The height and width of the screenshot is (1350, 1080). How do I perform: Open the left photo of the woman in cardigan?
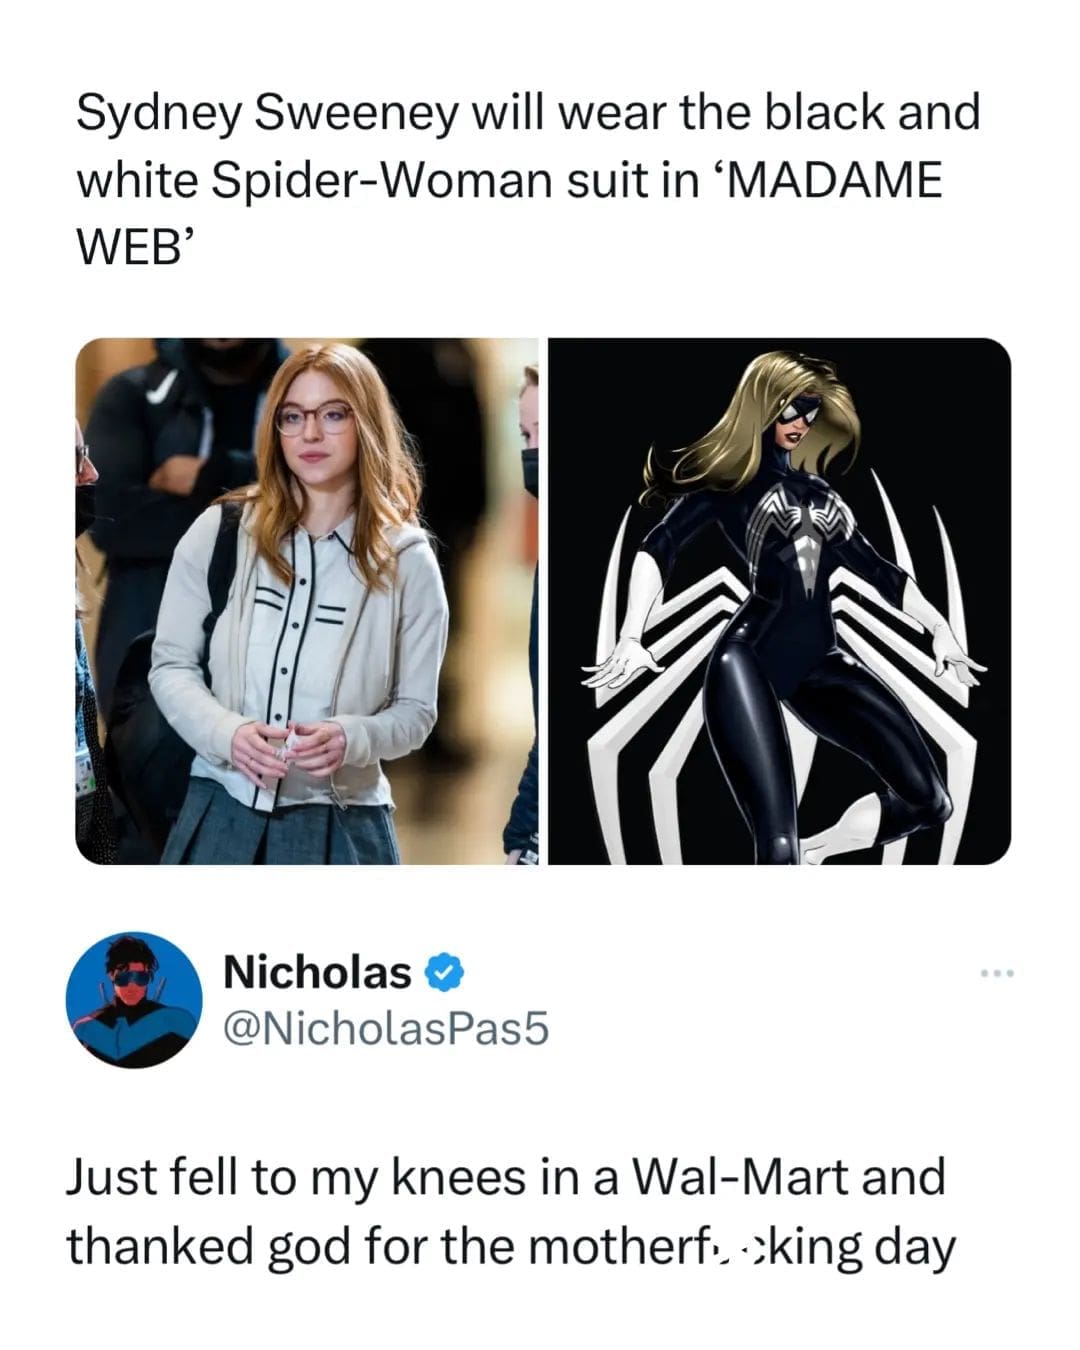pyautogui.click(x=306, y=602)
